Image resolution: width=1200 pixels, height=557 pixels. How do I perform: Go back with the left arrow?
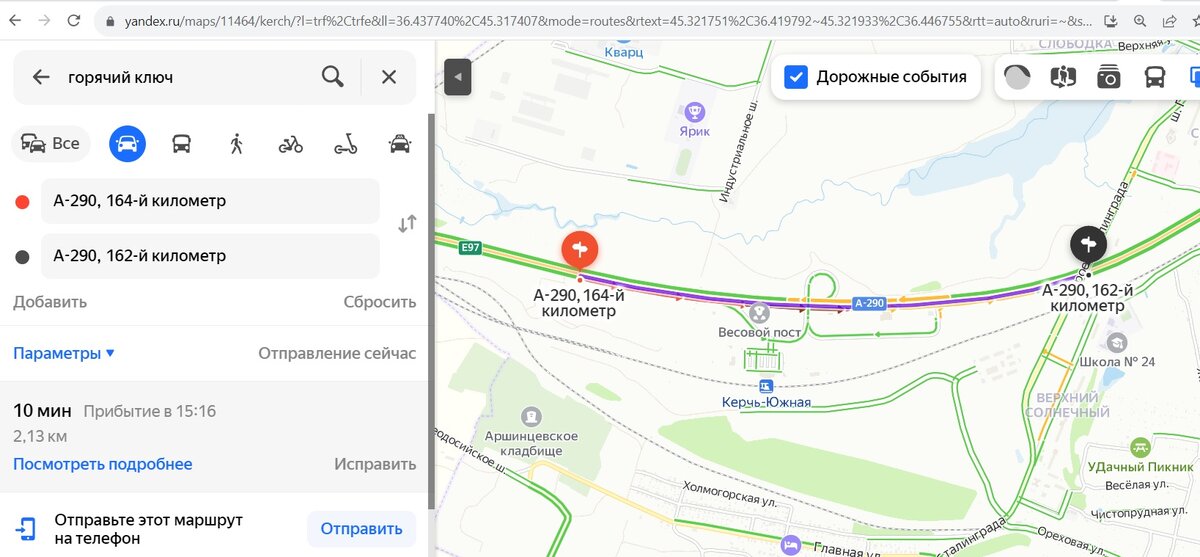[41, 77]
